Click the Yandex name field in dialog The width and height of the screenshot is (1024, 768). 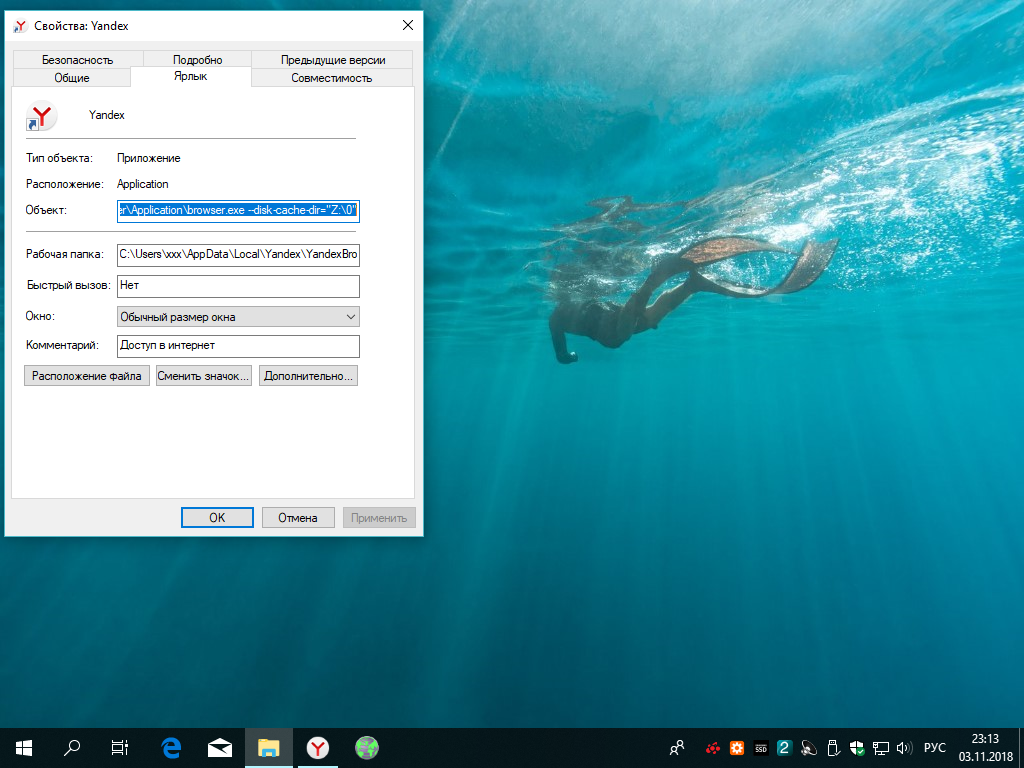click(x=106, y=115)
